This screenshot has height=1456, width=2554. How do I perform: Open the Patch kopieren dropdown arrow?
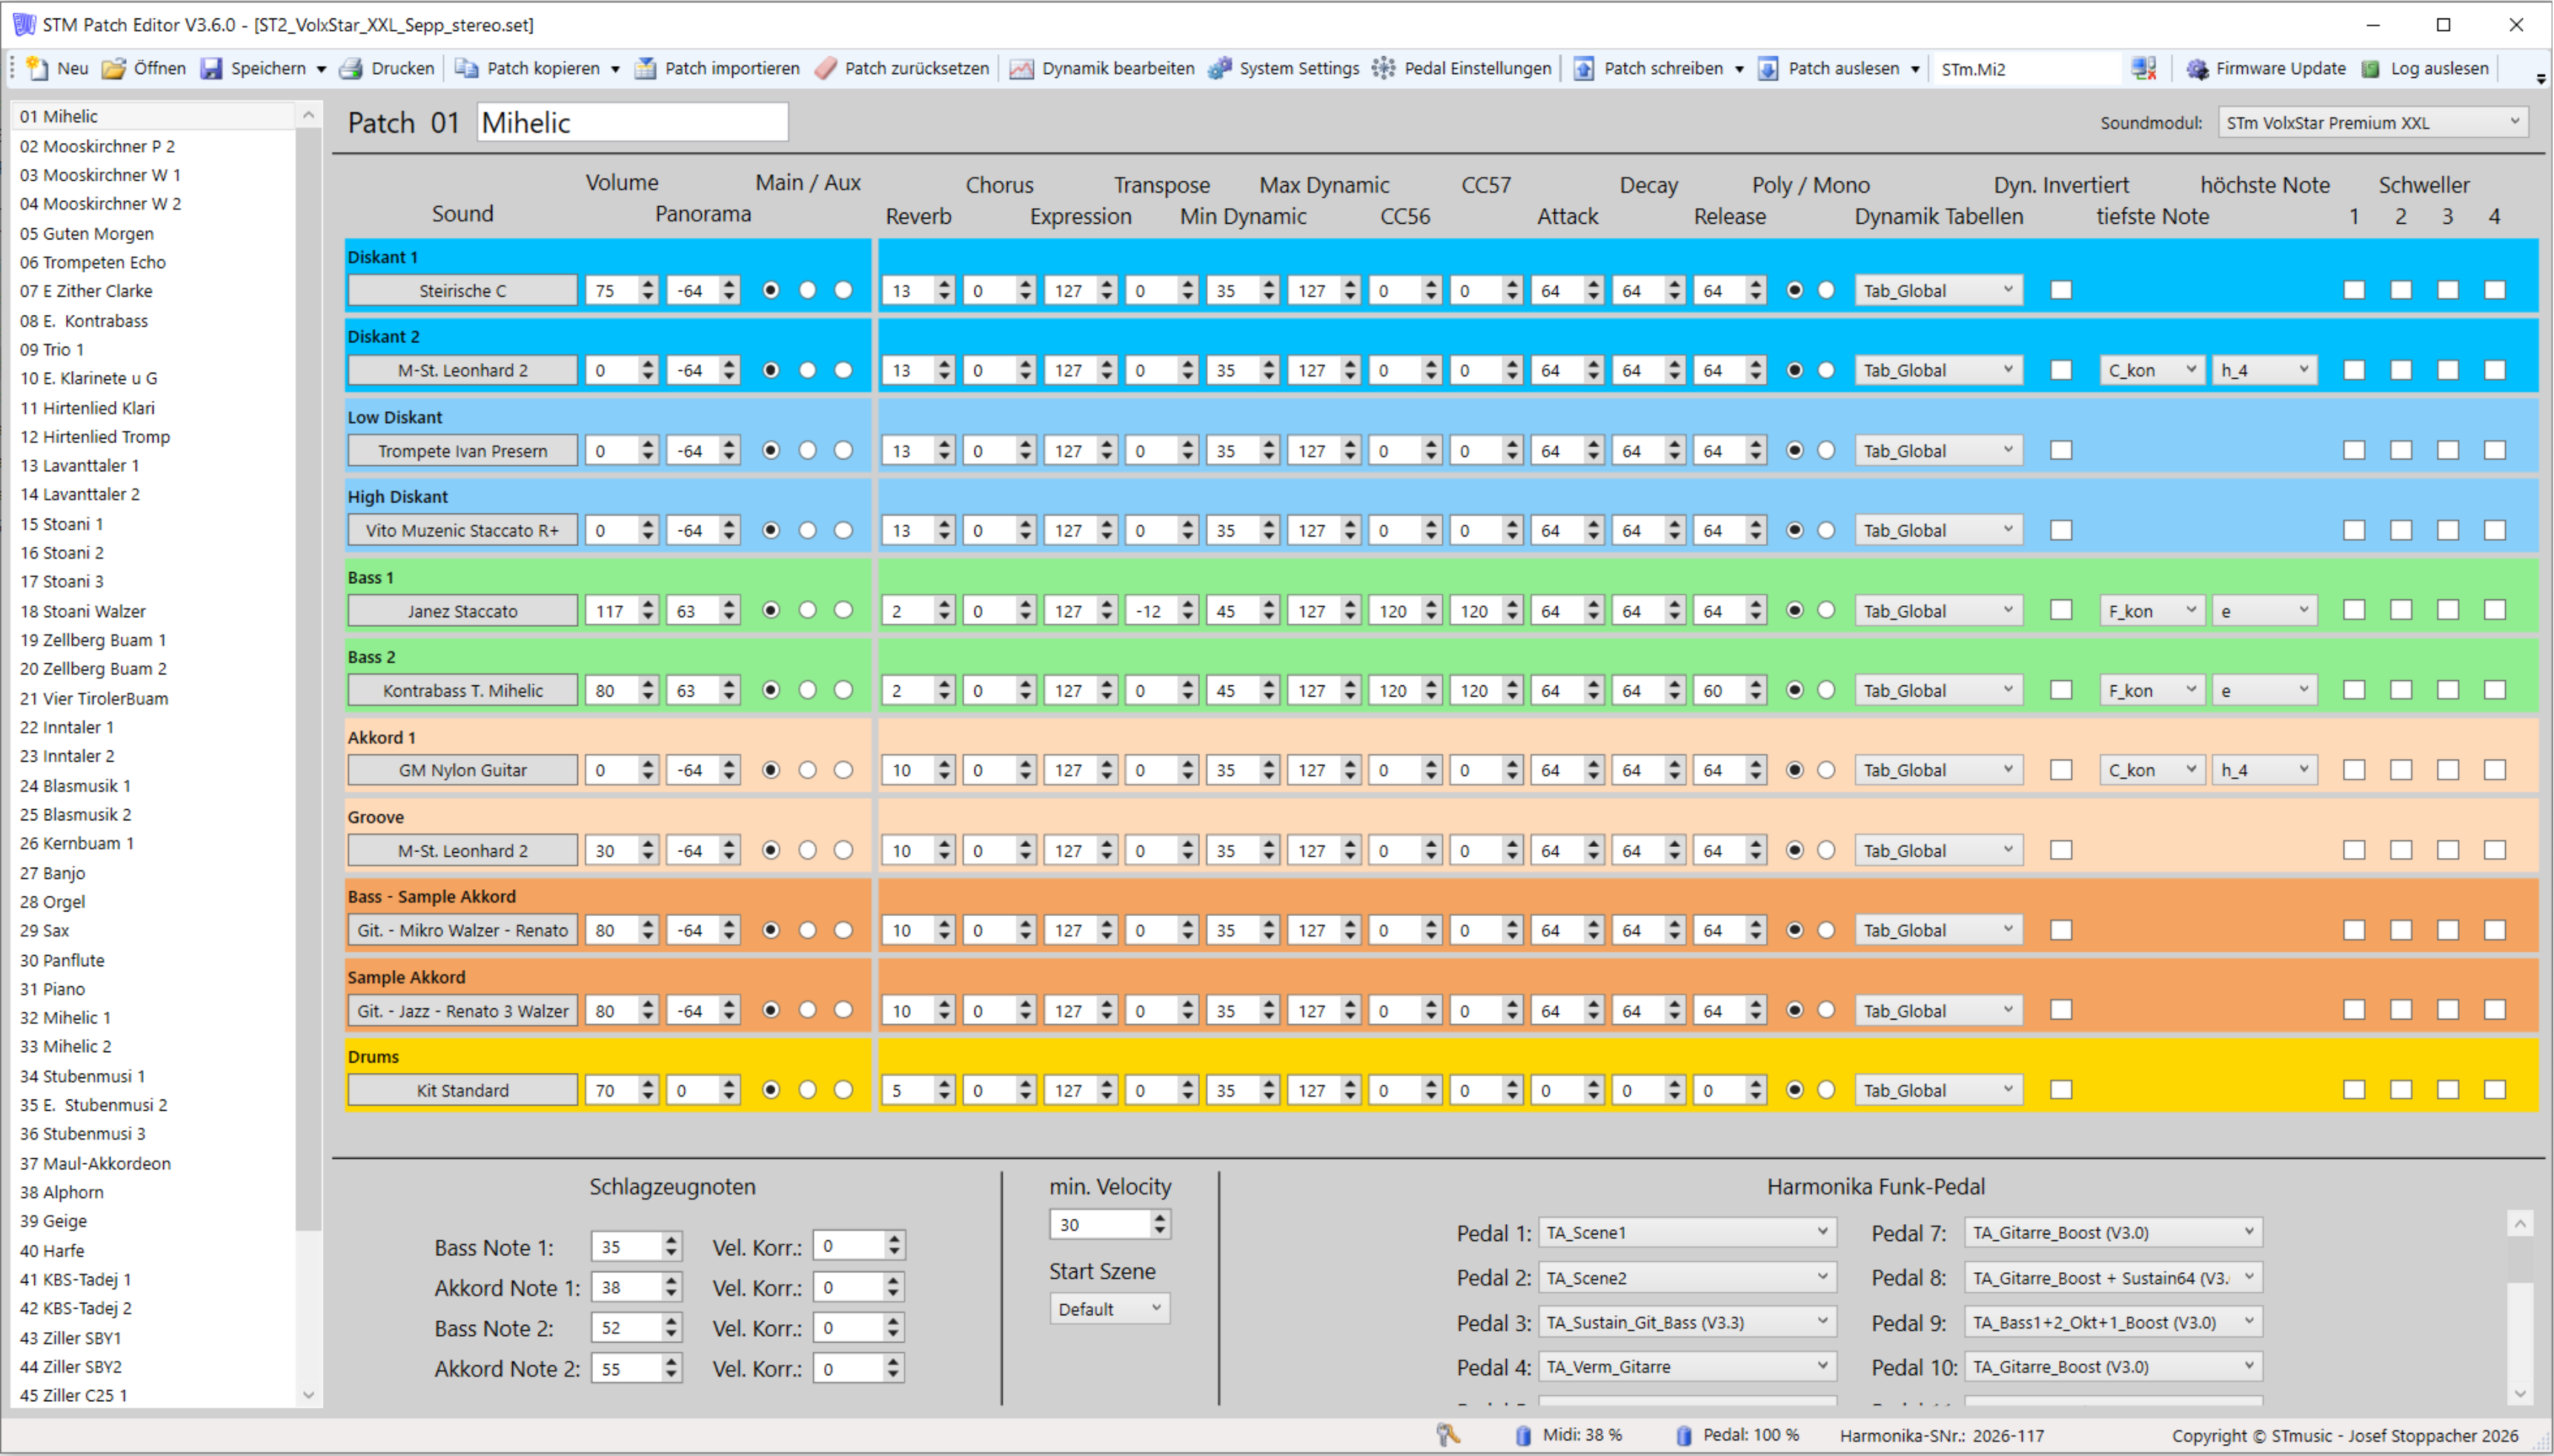tap(615, 69)
